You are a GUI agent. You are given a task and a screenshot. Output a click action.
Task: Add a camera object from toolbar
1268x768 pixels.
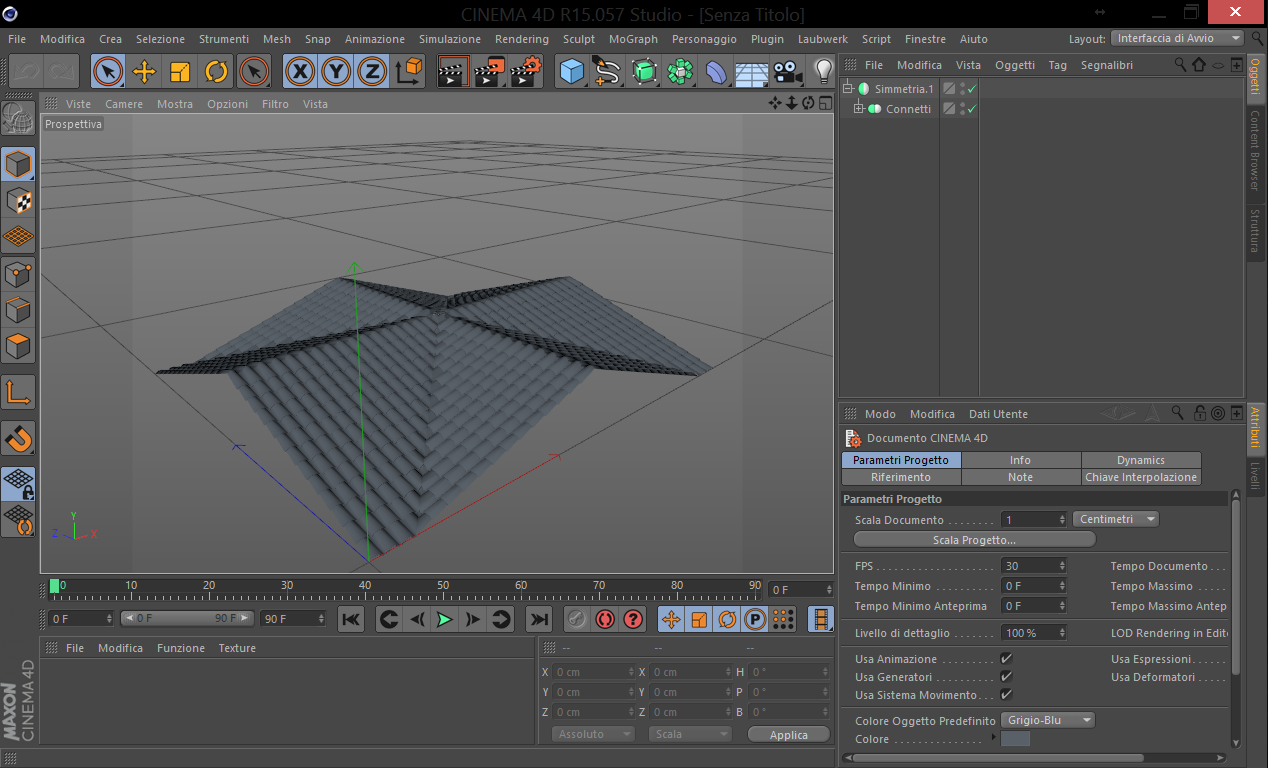(x=788, y=71)
